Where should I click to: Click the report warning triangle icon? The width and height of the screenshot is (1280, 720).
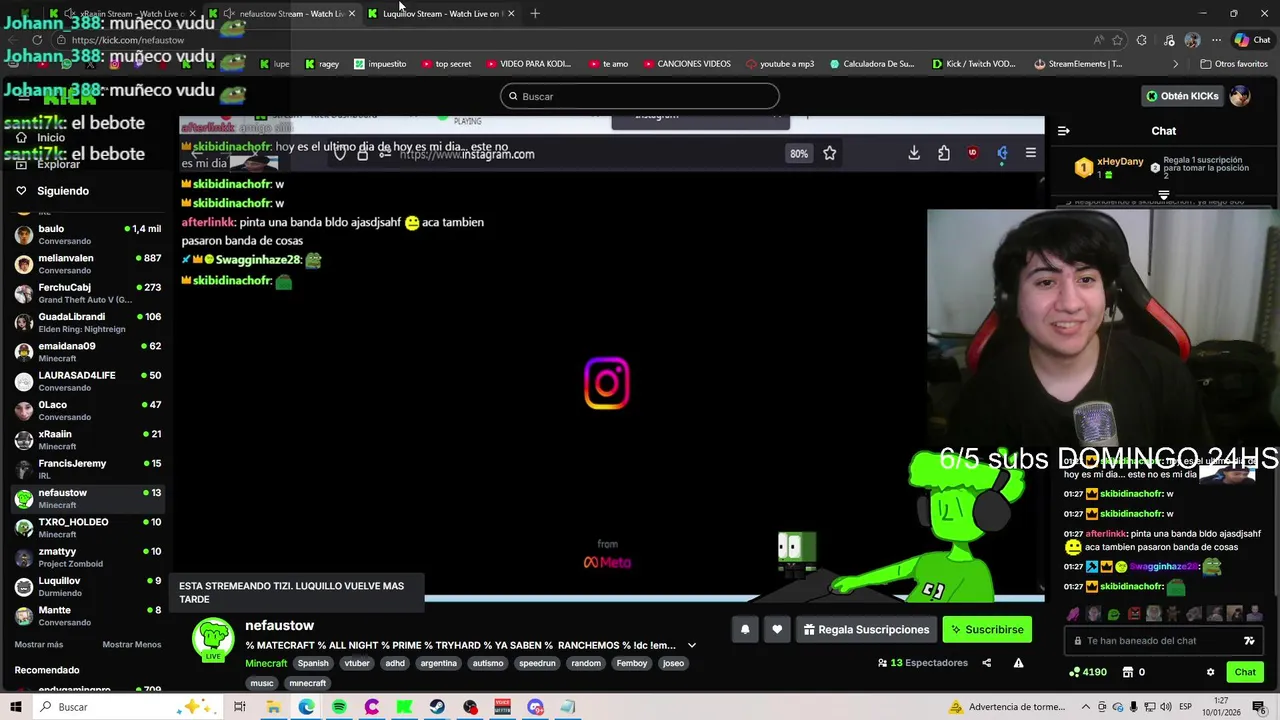1018,663
